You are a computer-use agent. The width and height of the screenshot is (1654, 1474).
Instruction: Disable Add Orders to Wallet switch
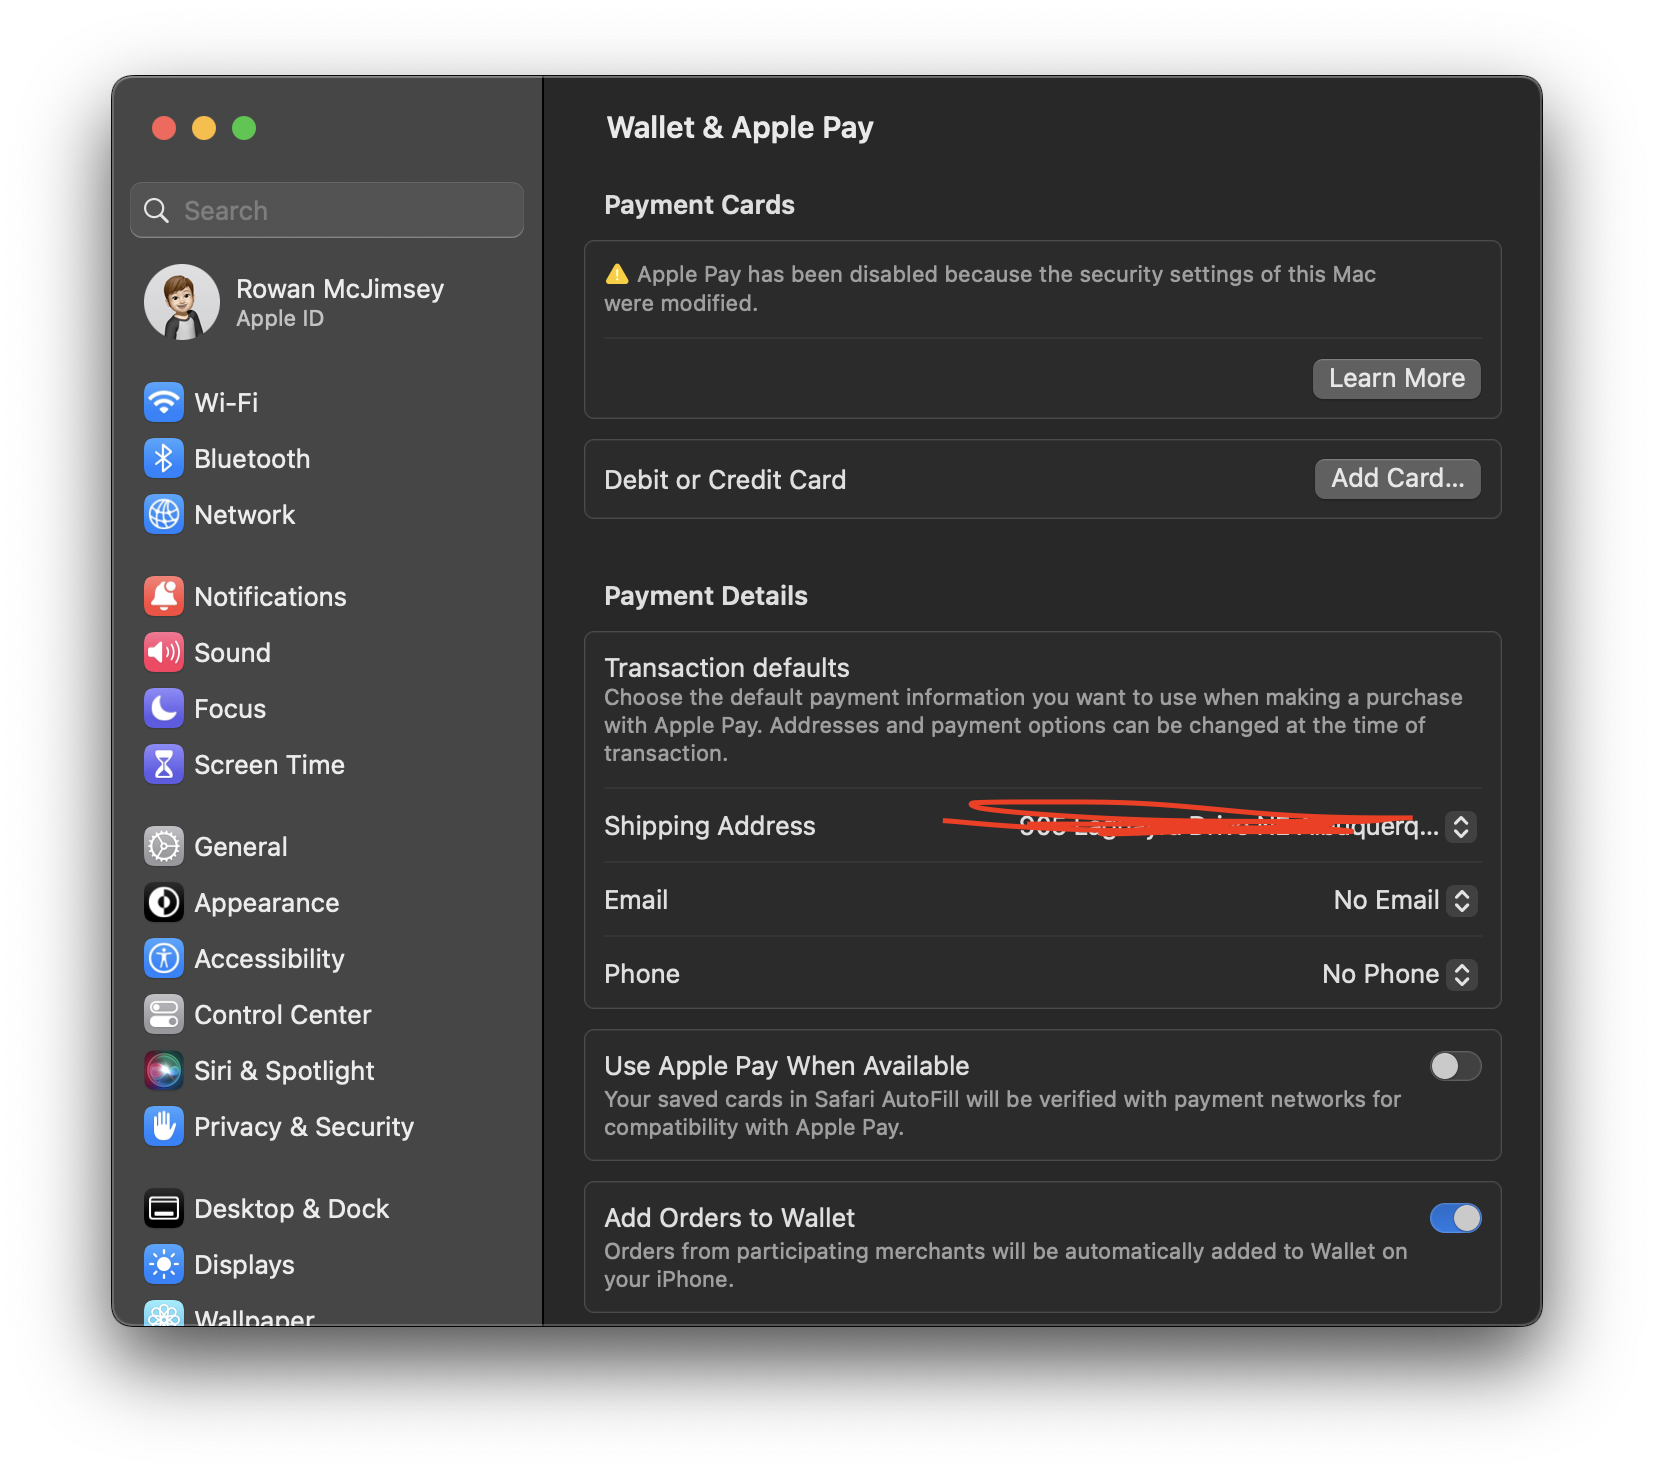[x=1455, y=1219]
